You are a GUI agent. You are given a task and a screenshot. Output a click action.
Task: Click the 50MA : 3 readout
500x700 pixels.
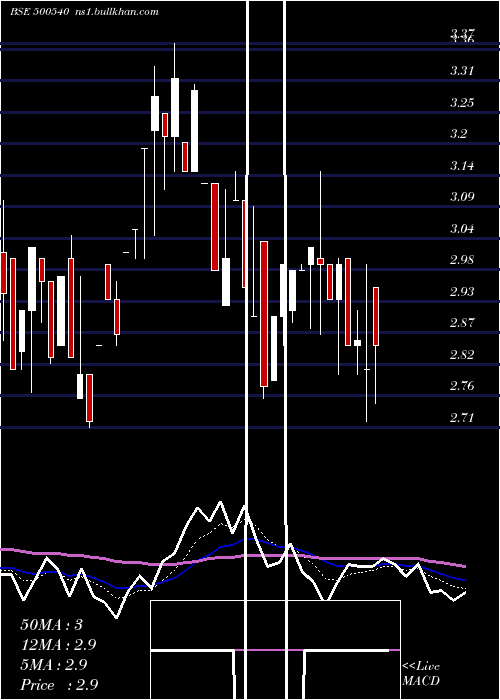[52, 625]
